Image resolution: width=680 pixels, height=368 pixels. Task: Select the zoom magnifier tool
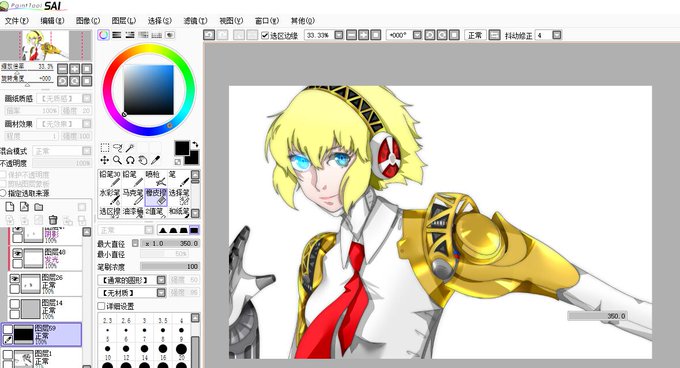pos(118,160)
